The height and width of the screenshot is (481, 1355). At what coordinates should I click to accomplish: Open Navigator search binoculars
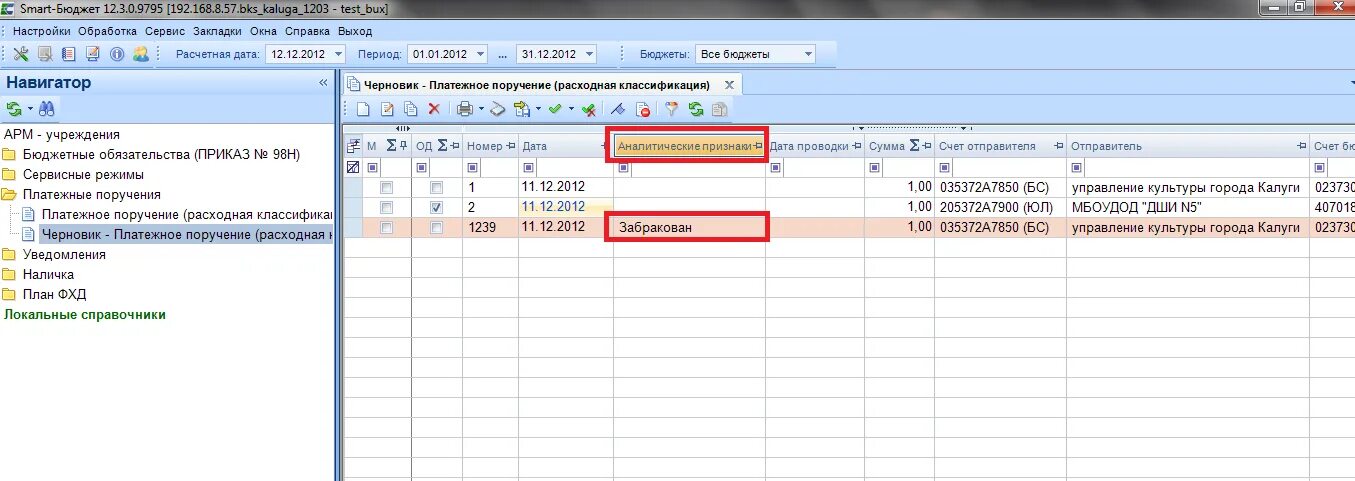47,109
